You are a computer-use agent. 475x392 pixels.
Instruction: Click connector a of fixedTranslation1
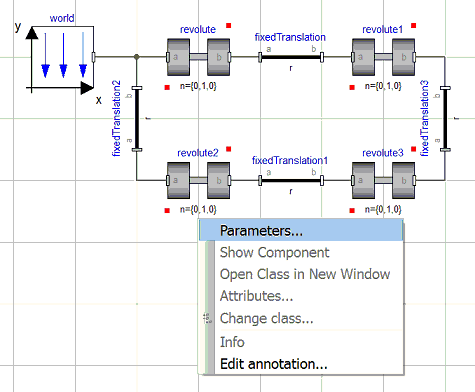pyautogui.click(x=260, y=180)
